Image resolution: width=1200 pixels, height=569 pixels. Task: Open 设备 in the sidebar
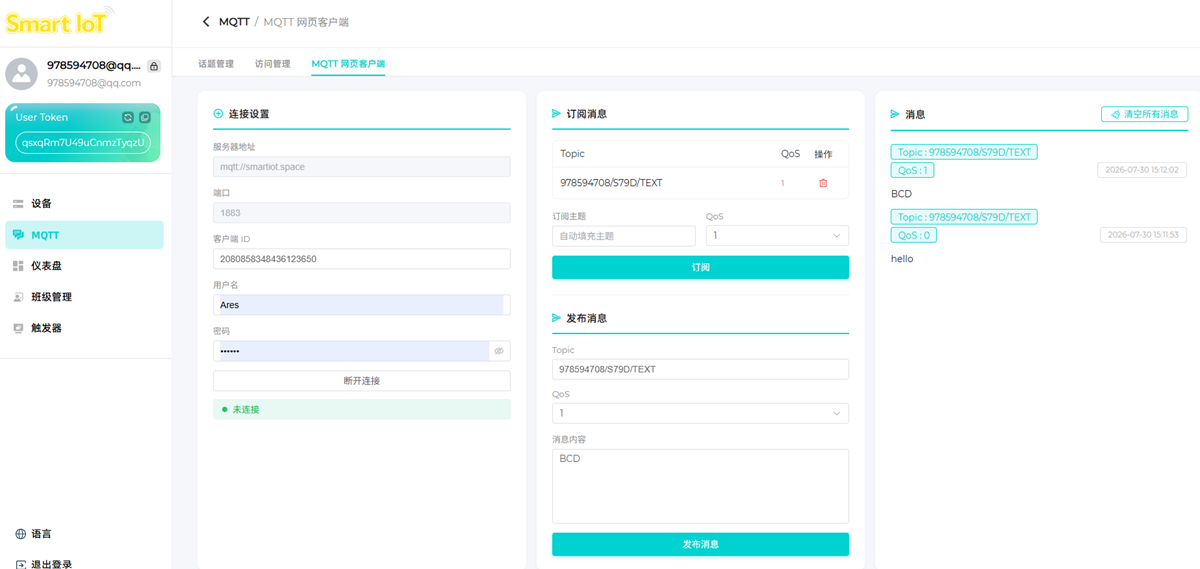click(84, 204)
